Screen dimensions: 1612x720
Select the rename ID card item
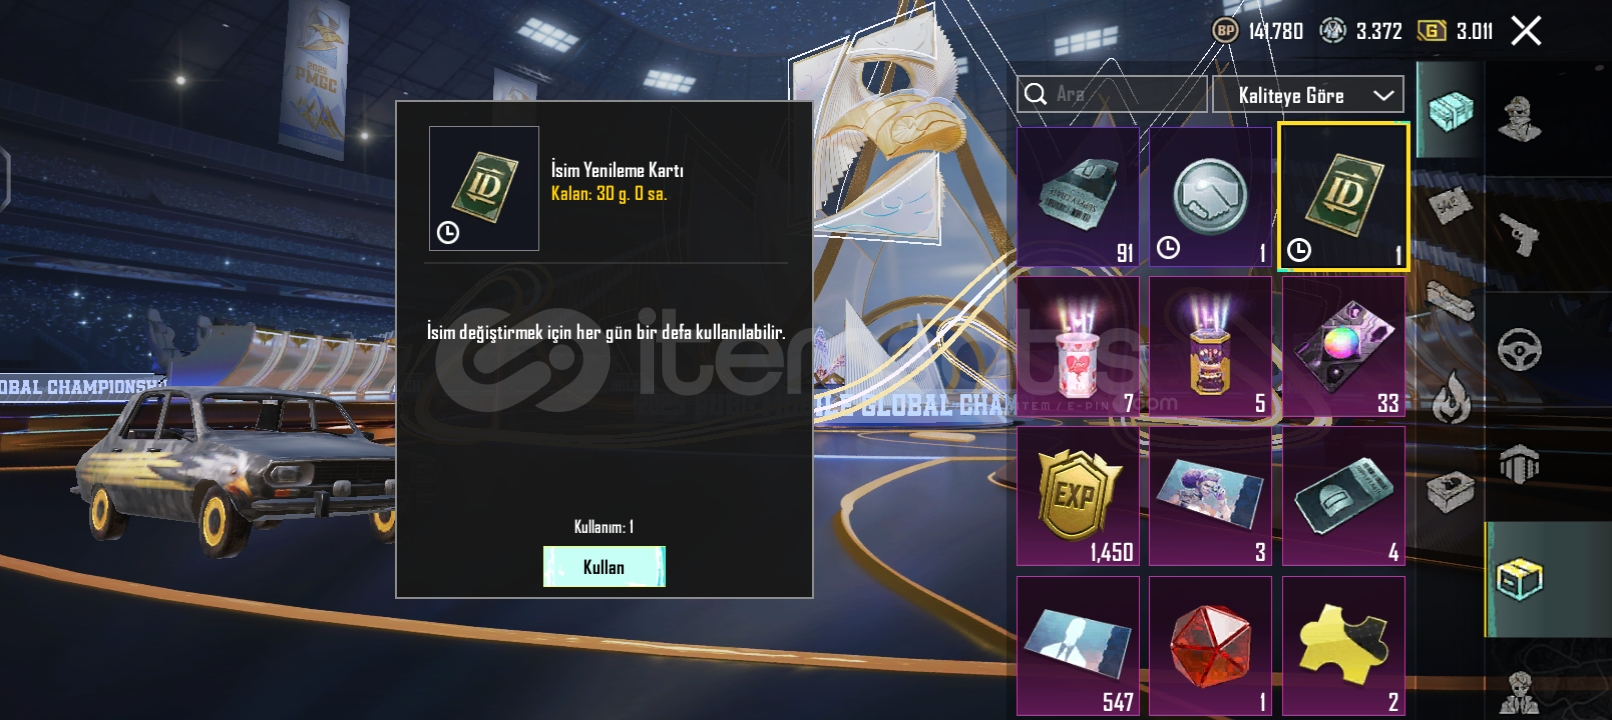coord(1343,197)
